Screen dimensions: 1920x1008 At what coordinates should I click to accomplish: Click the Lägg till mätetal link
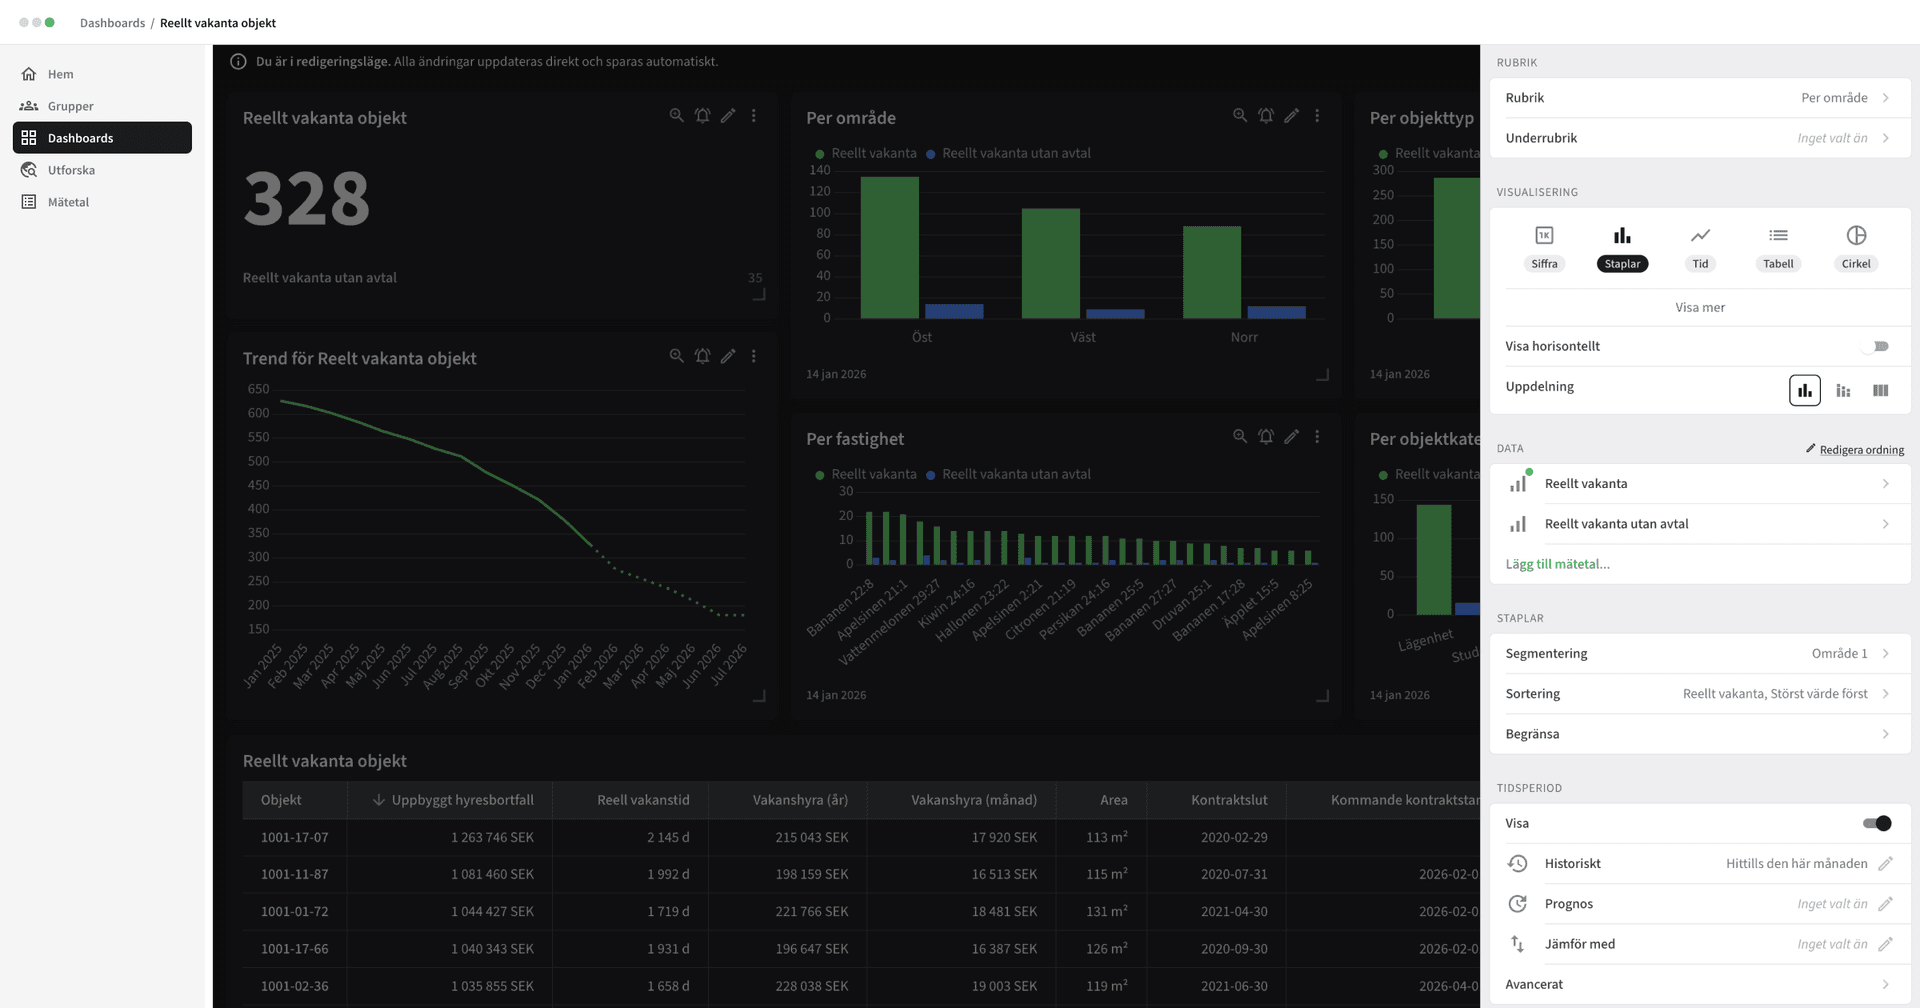click(1558, 563)
